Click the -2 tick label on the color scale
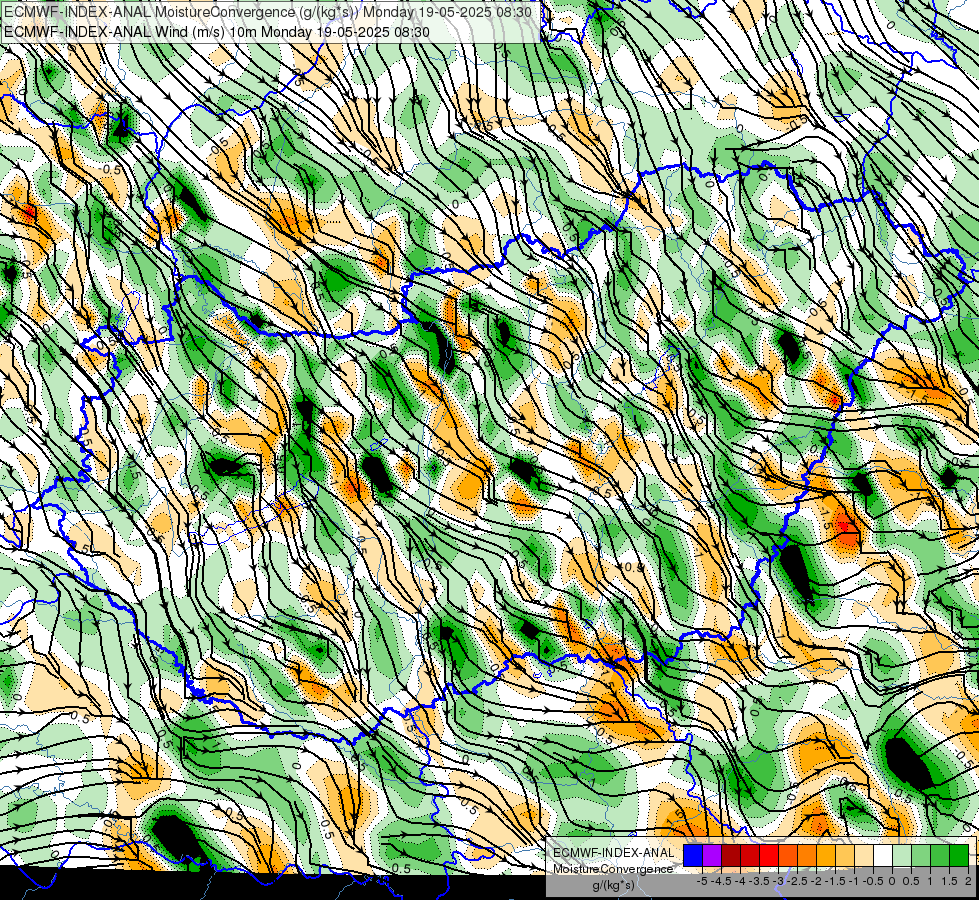The height and width of the screenshot is (900, 979). pos(816,881)
